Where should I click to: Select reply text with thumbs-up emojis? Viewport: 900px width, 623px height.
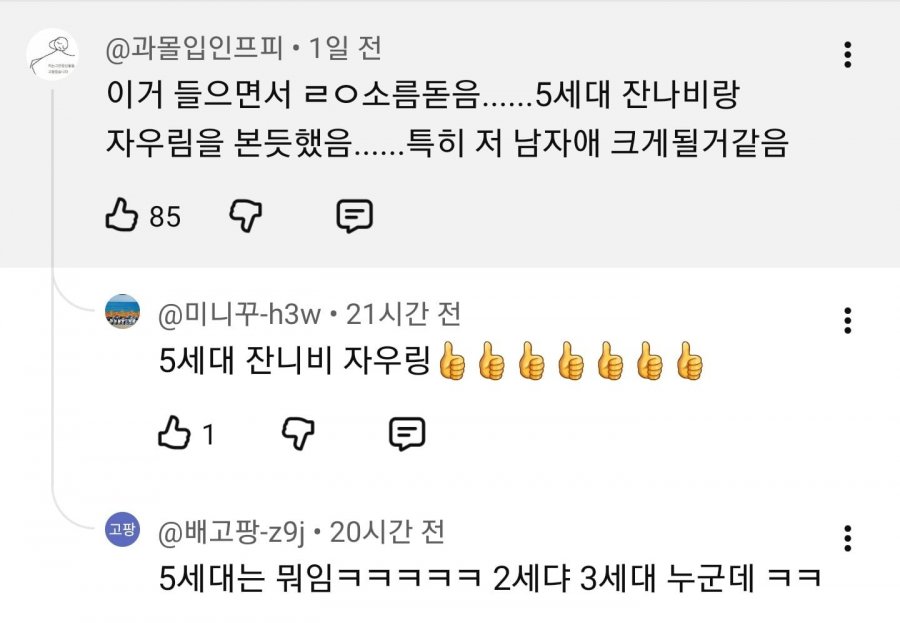click(432, 361)
